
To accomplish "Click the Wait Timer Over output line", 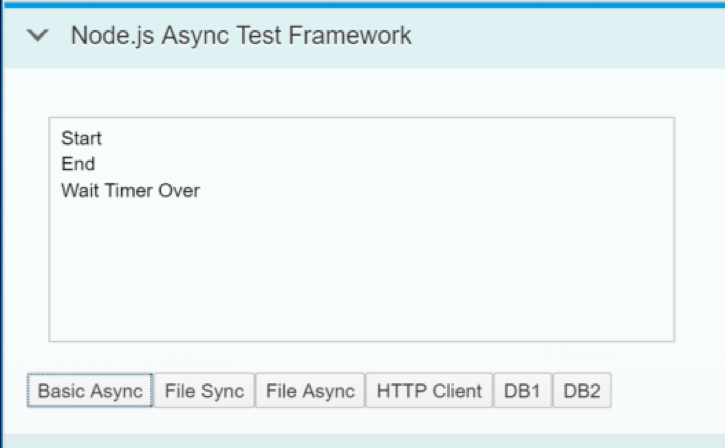I will click(130, 190).
